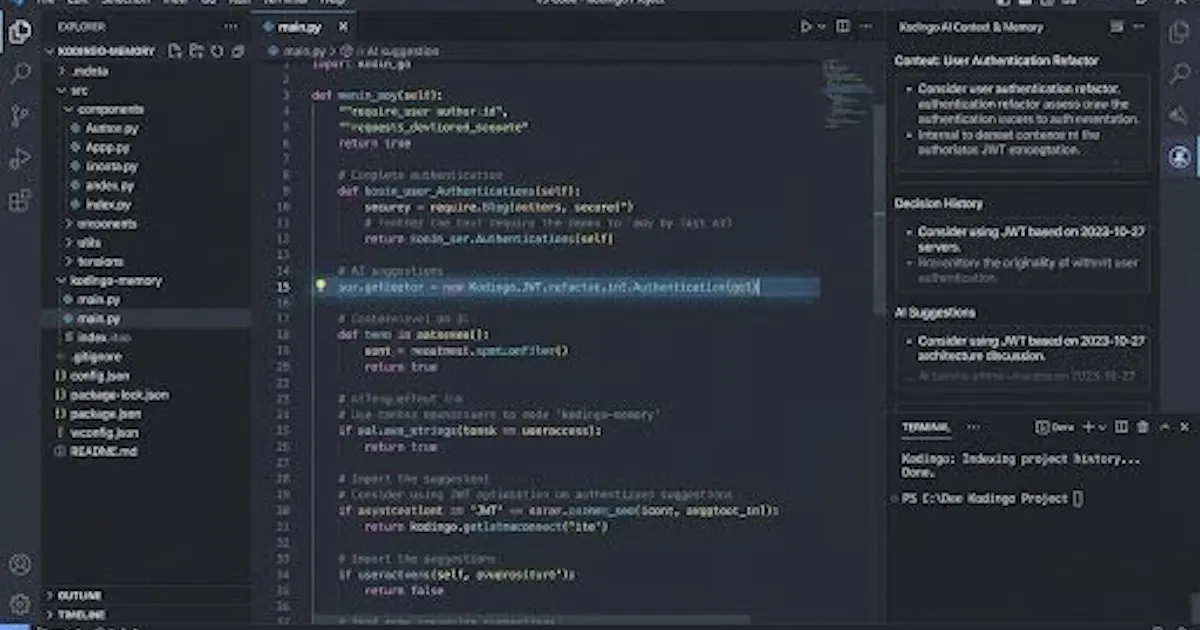Open index.py in components folder

pos(109,205)
